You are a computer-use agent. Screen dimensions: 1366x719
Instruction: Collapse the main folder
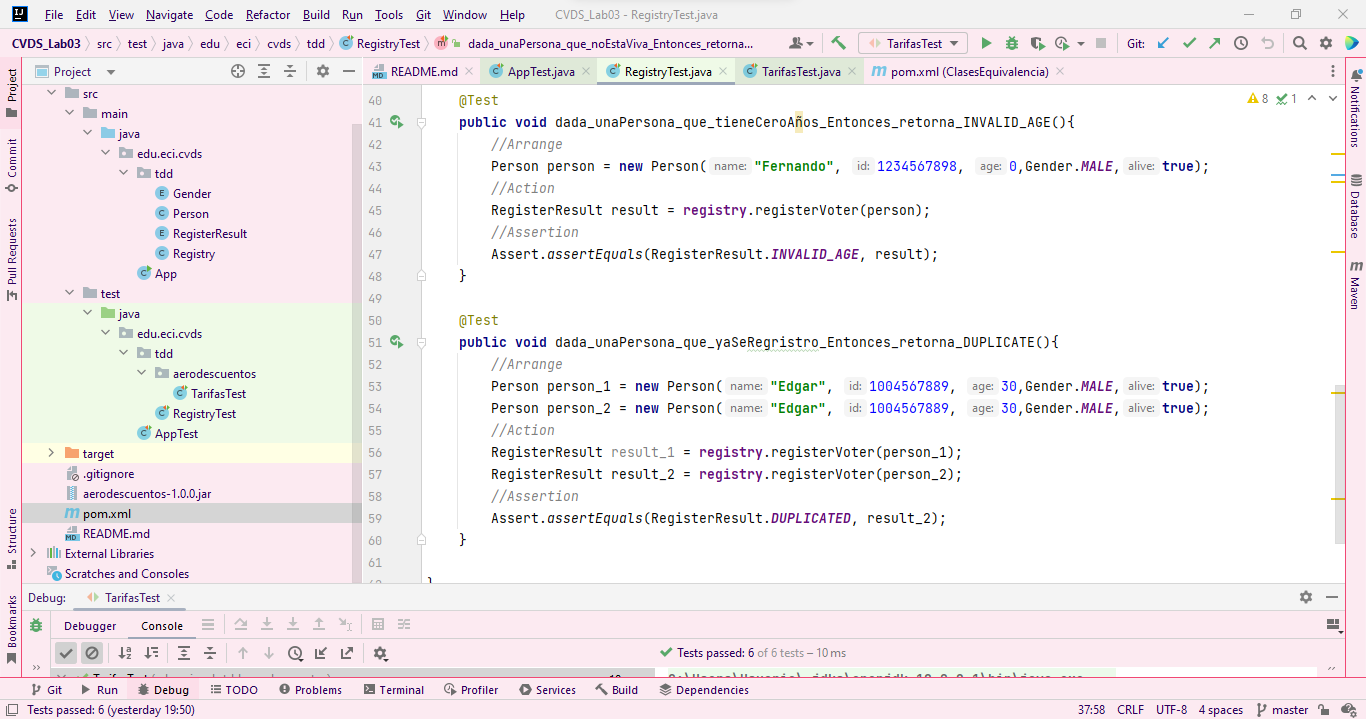[70, 114]
